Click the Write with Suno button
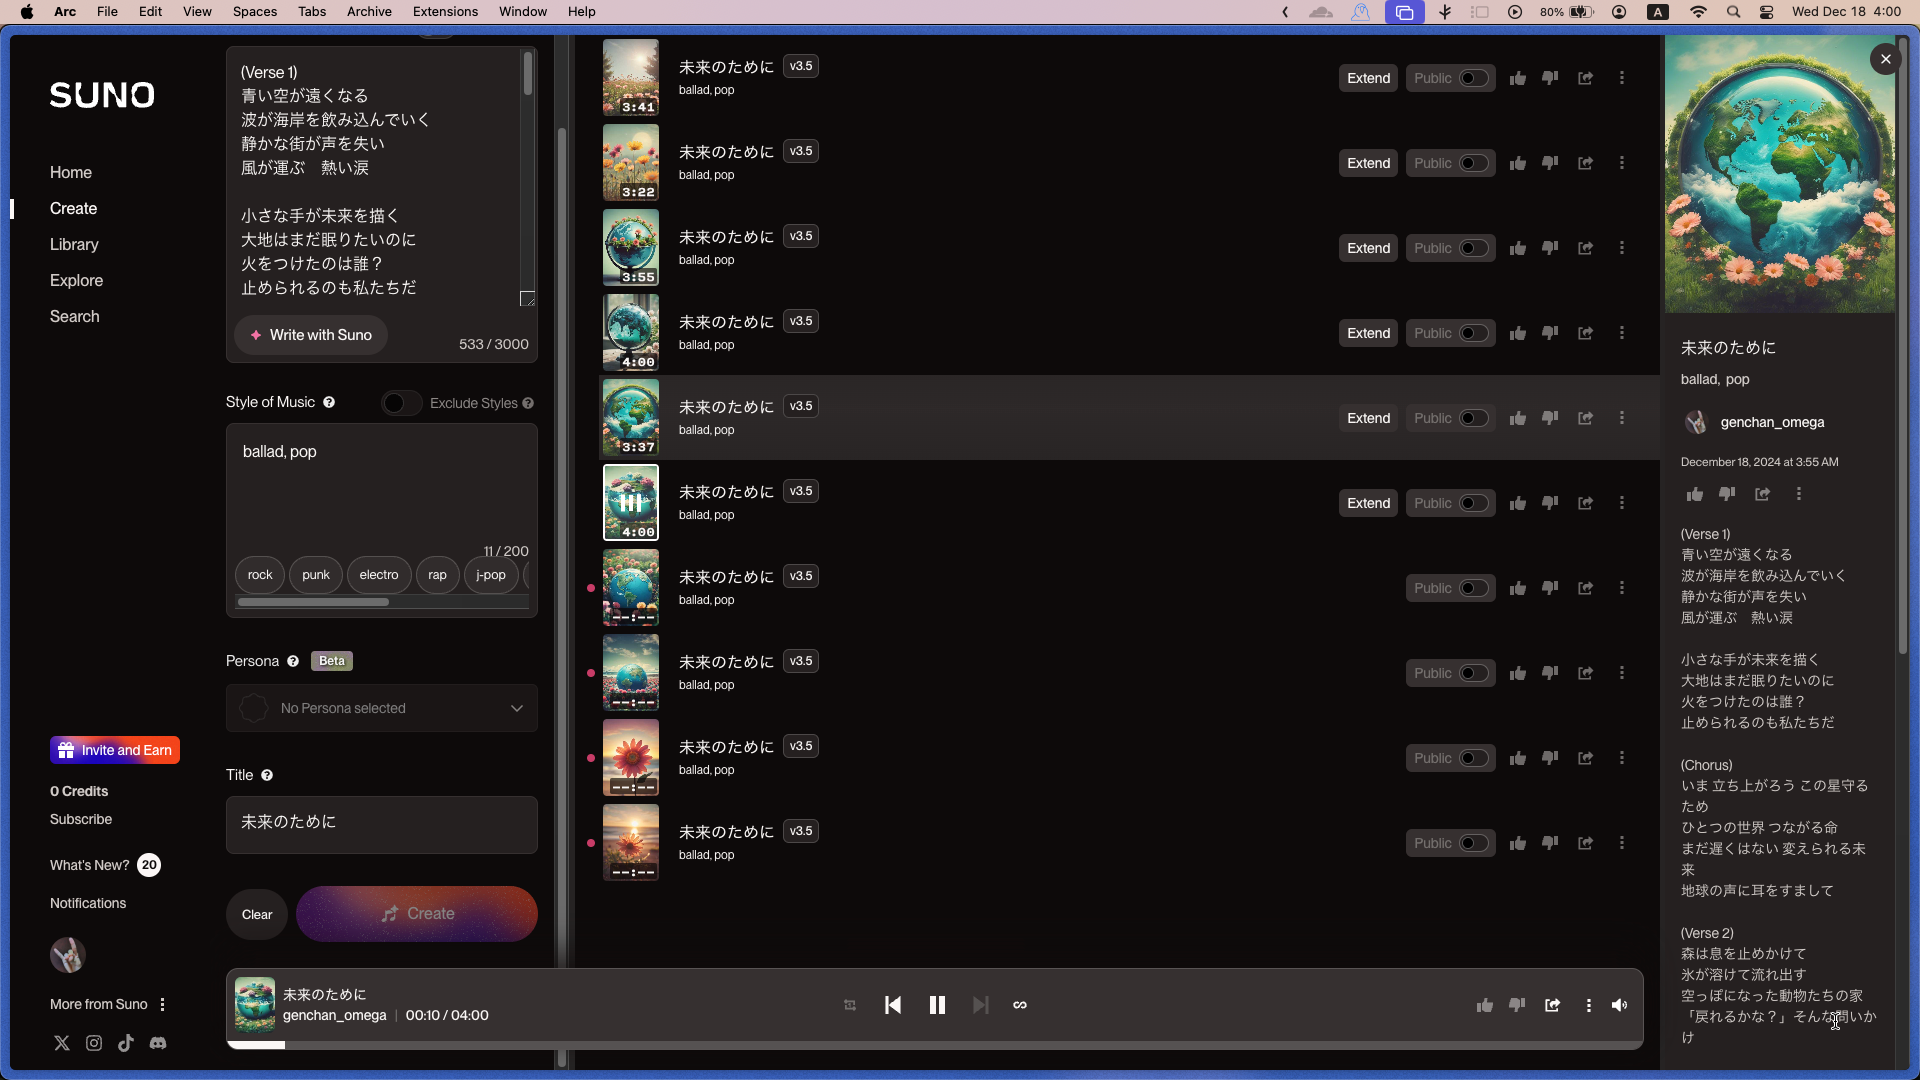 click(x=310, y=335)
